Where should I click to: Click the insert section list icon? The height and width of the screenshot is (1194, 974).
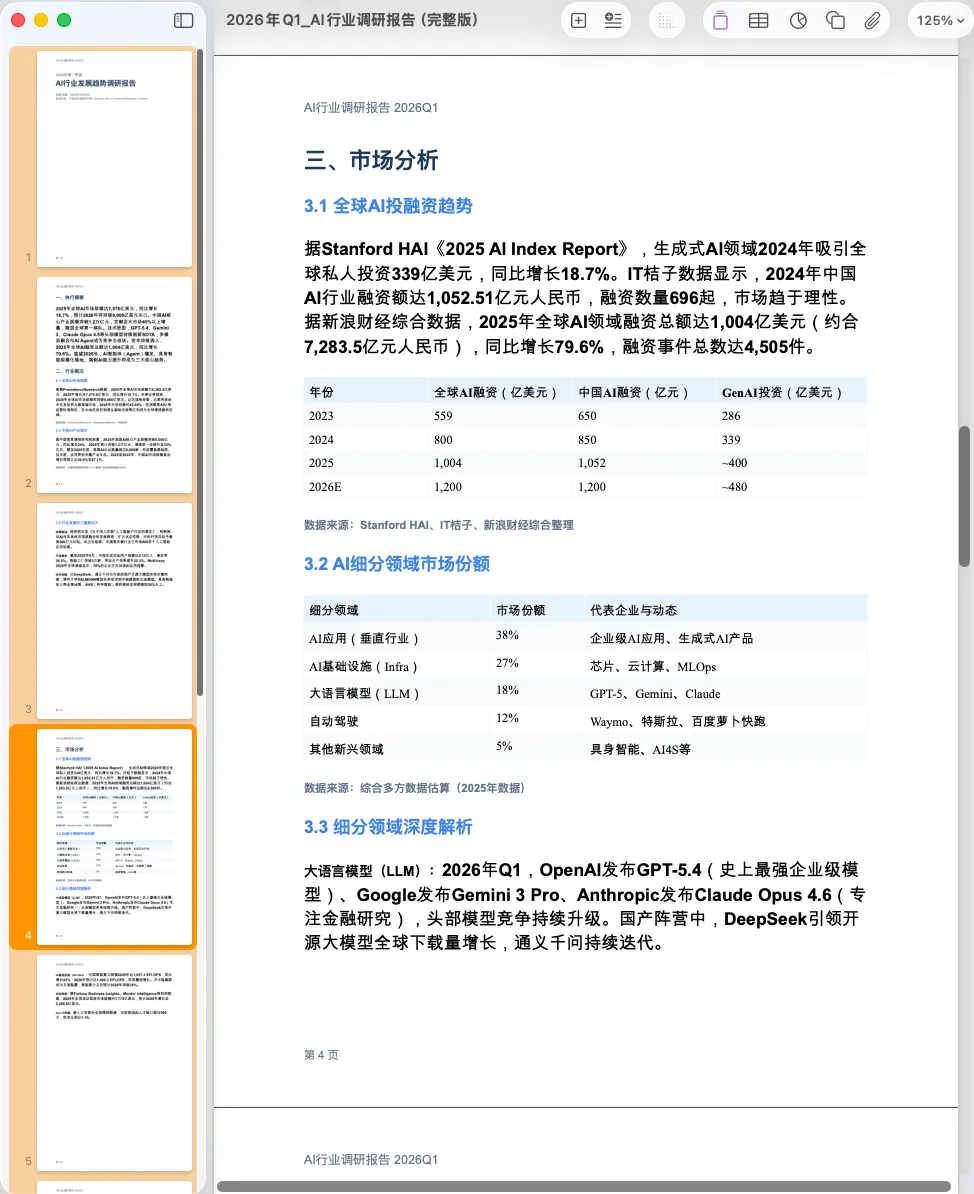click(613, 21)
